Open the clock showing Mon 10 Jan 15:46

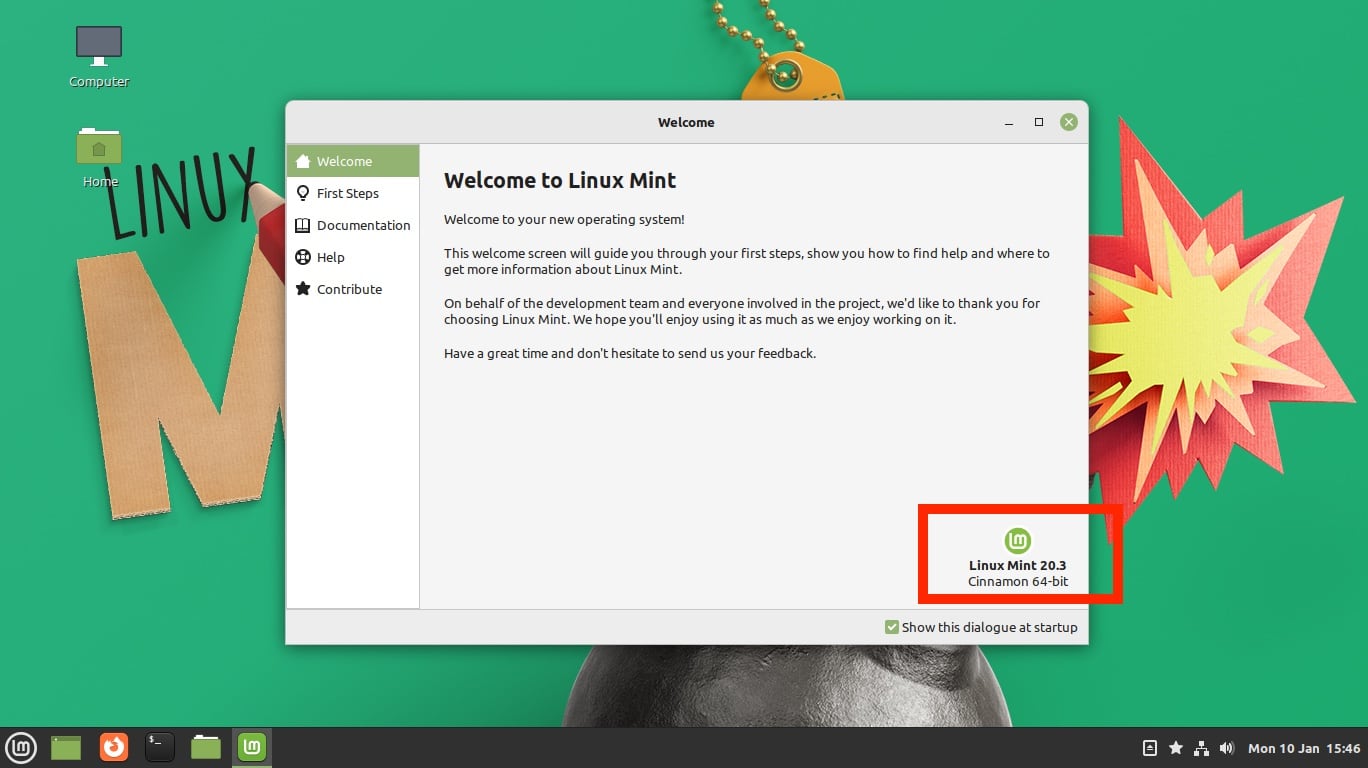[1304, 748]
